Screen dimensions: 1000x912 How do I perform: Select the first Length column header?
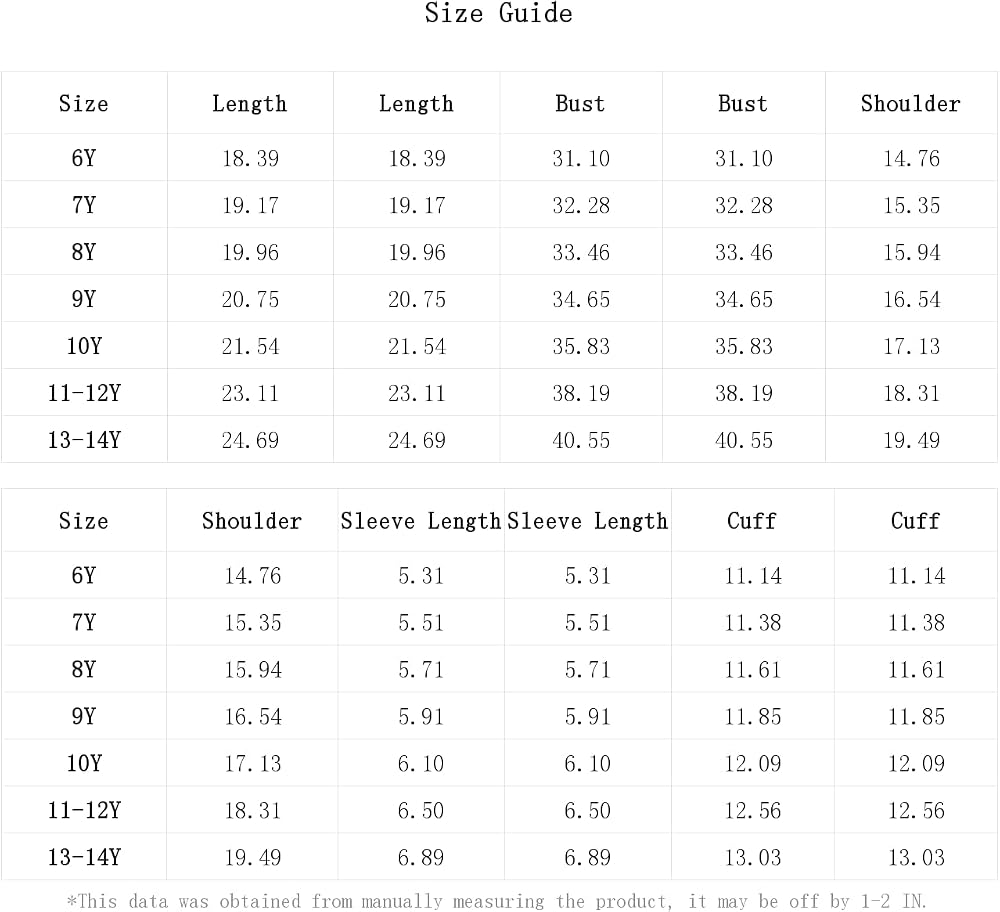249,103
